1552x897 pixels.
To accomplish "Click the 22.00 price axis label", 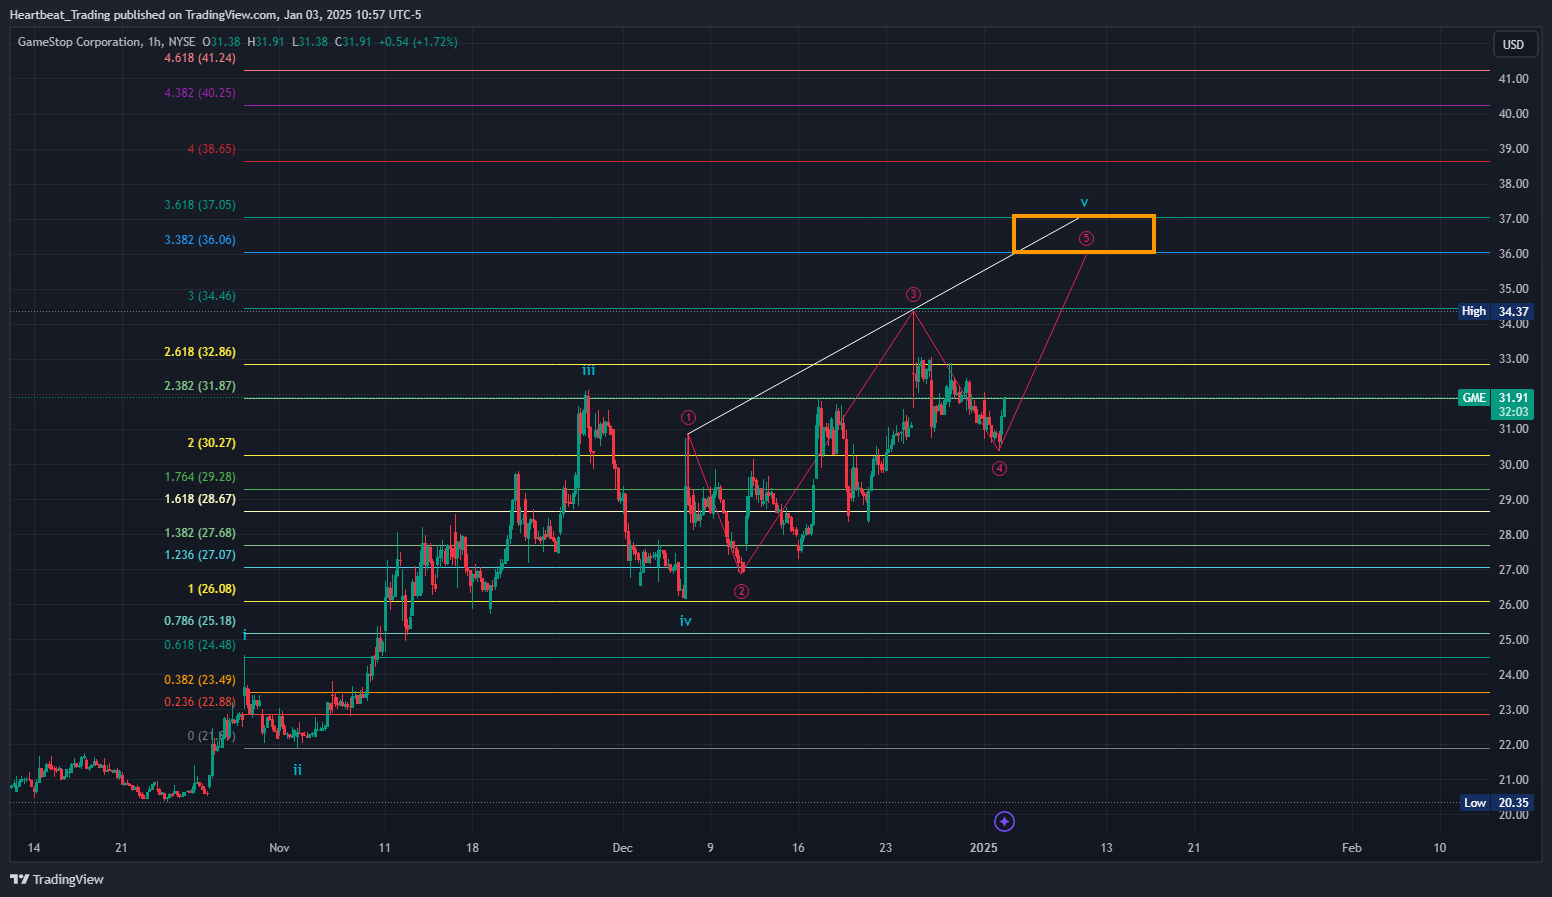I will [x=1513, y=745].
